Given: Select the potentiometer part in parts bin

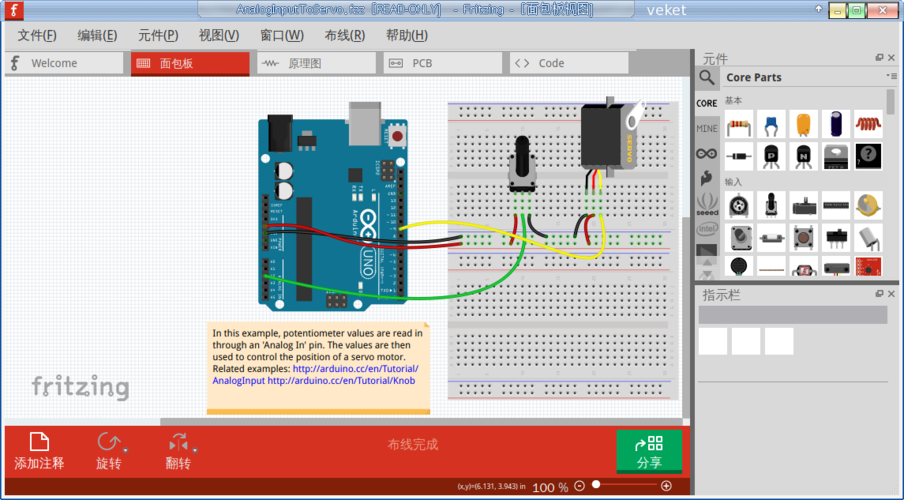Looking at the screenshot, I should pyautogui.click(x=771, y=206).
